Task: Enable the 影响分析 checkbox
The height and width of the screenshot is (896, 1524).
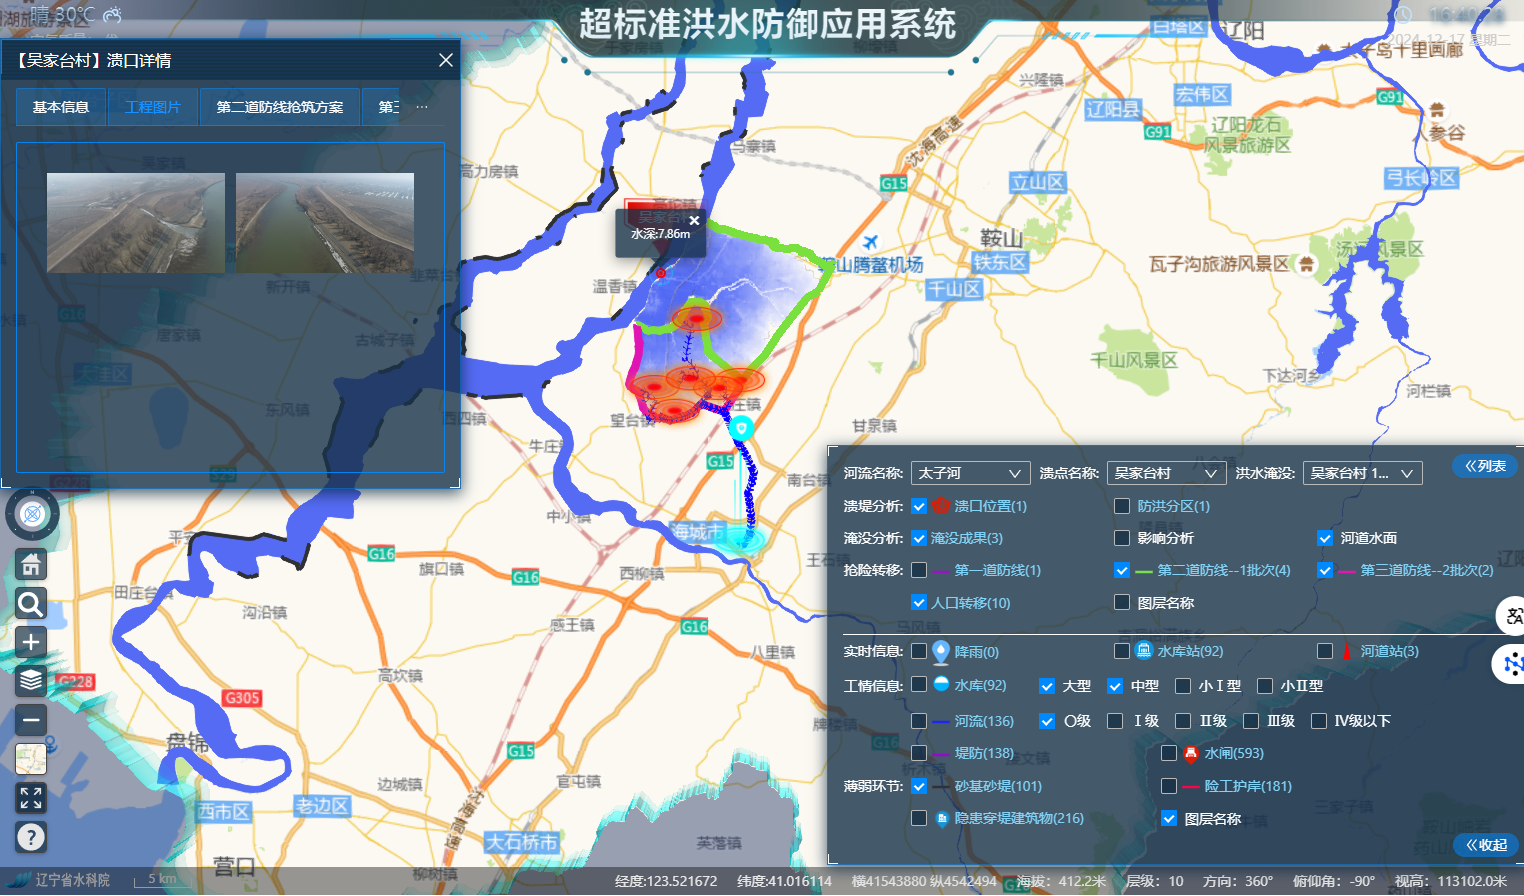Action: coord(1122,538)
